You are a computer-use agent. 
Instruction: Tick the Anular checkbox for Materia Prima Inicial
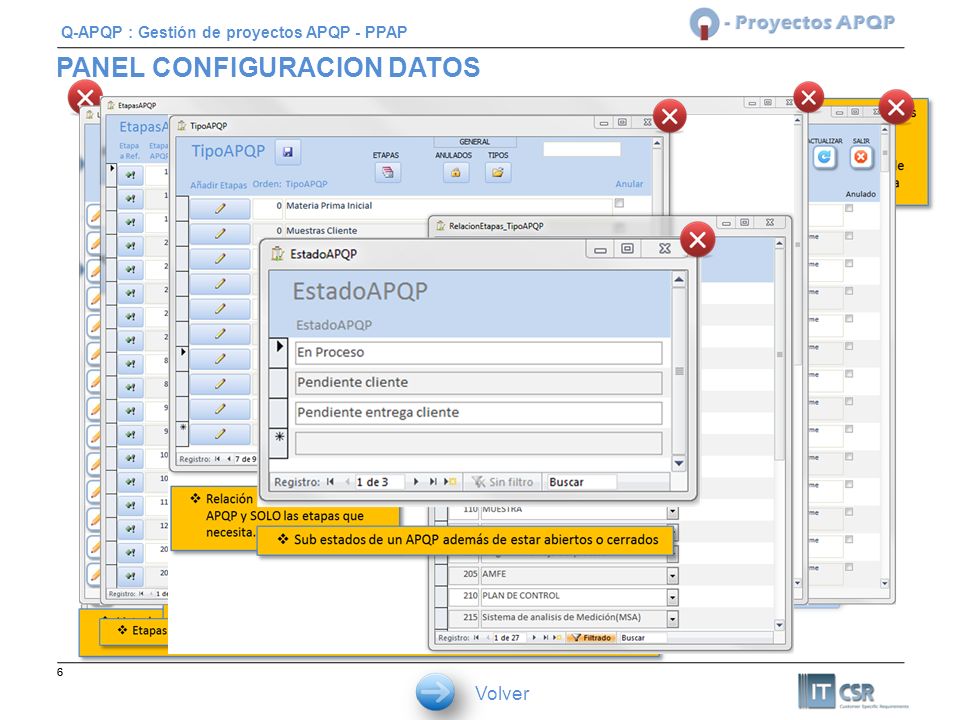tap(620, 203)
